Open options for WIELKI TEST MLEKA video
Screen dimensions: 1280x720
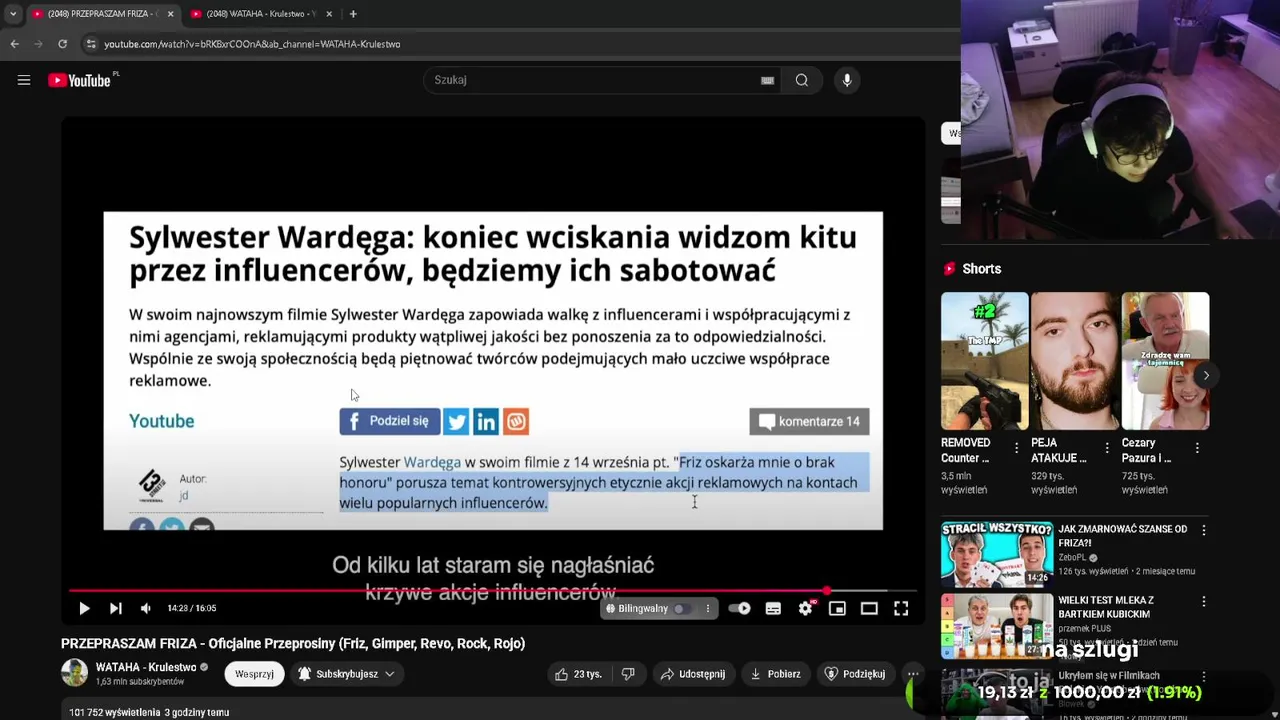[x=1204, y=602]
